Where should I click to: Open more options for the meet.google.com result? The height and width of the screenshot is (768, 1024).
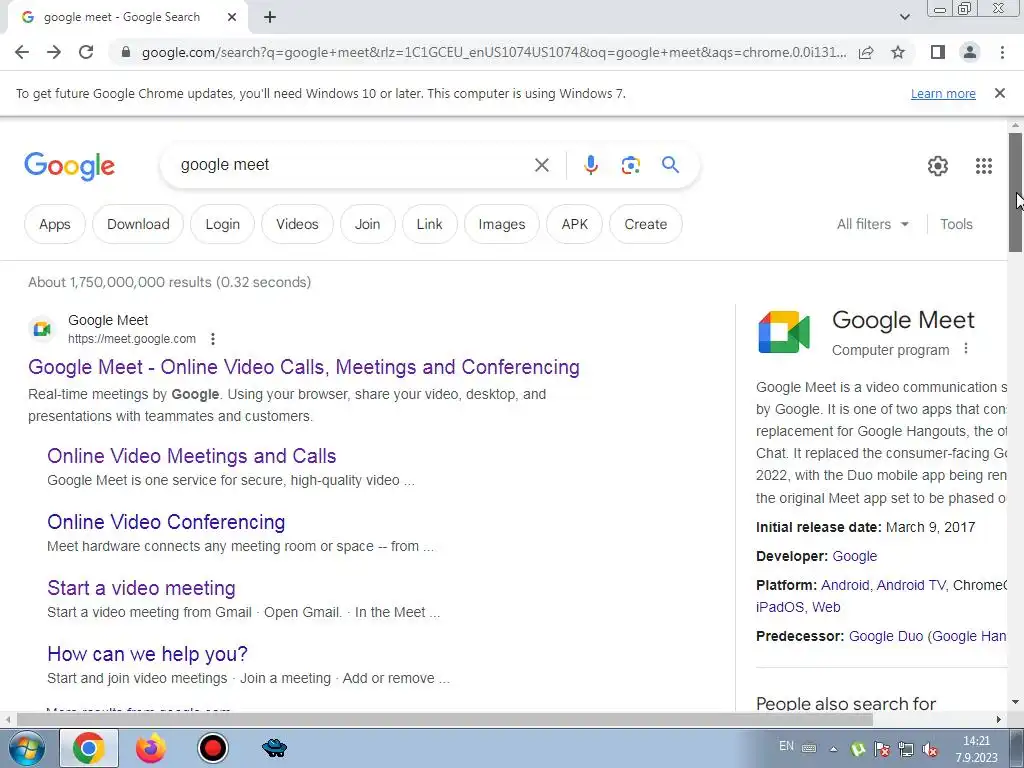pos(213,339)
